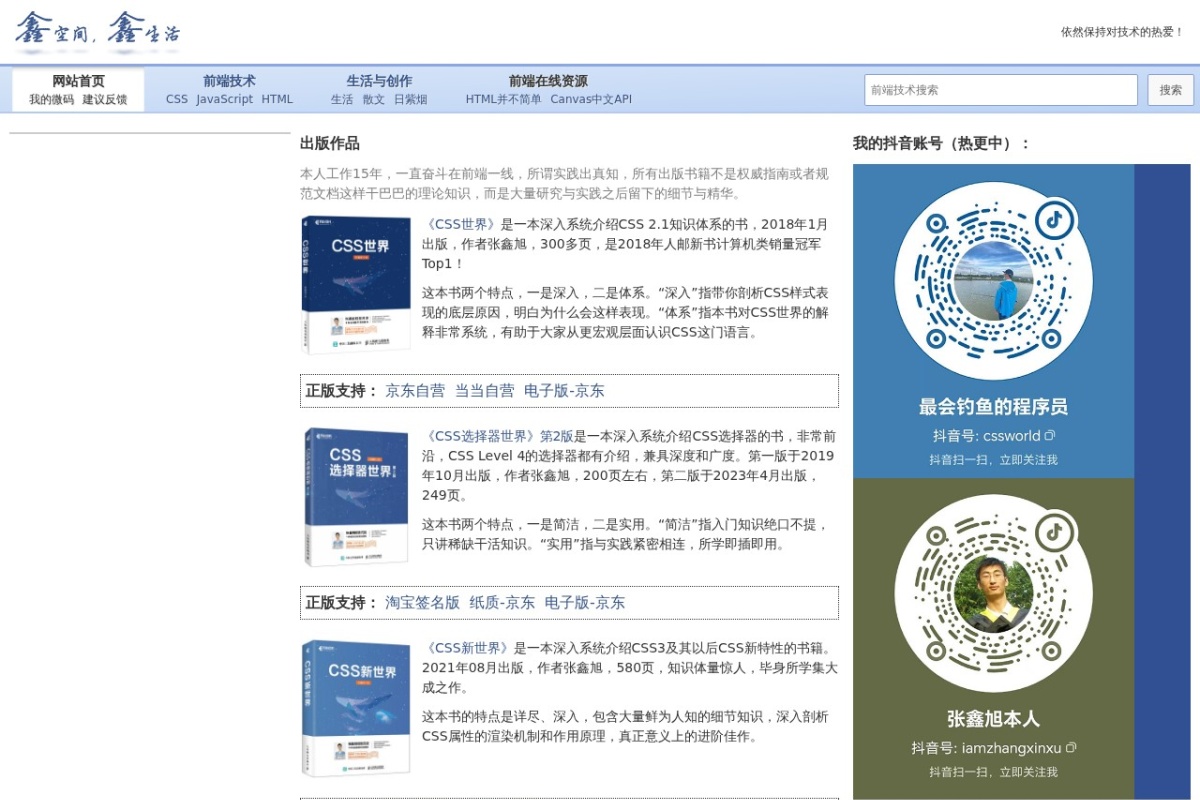
Task: Click 依然保持对技术的热爱 slogan text
Action: click(1122, 32)
